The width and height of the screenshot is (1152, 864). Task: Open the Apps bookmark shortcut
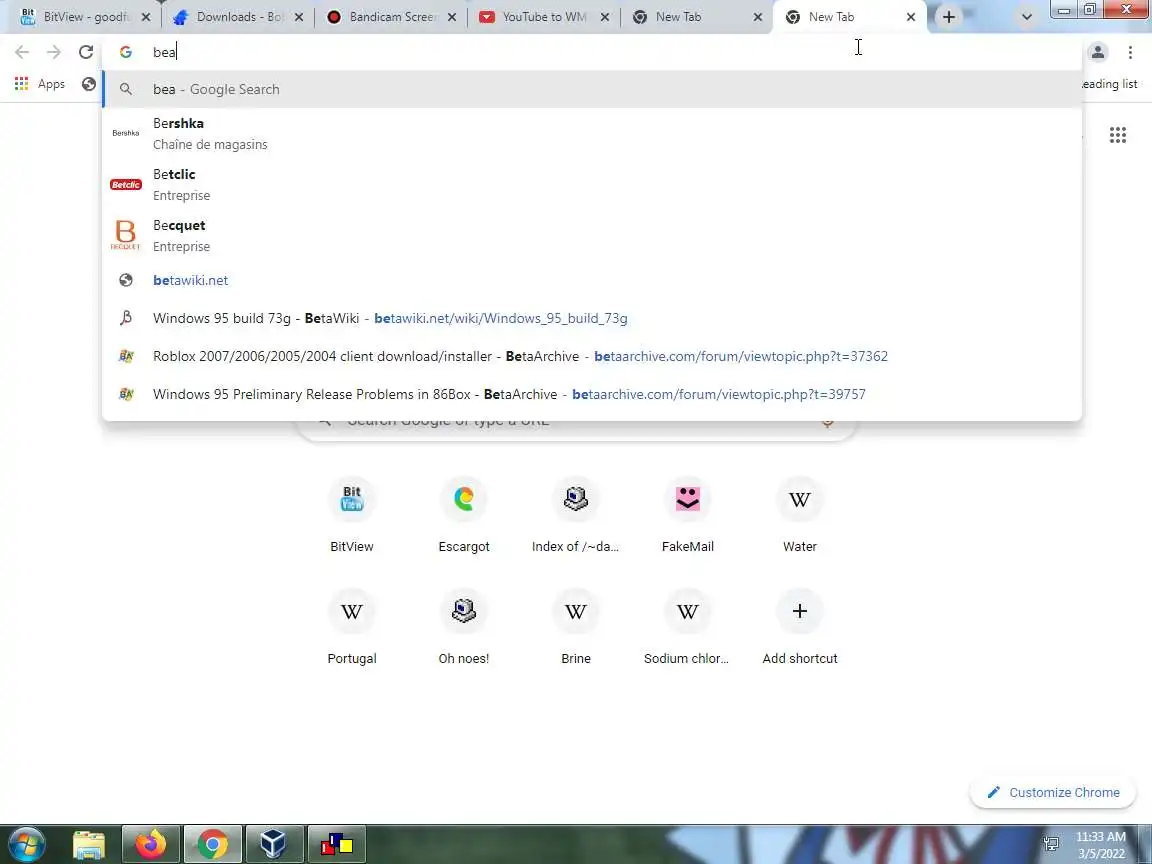(40, 84)
